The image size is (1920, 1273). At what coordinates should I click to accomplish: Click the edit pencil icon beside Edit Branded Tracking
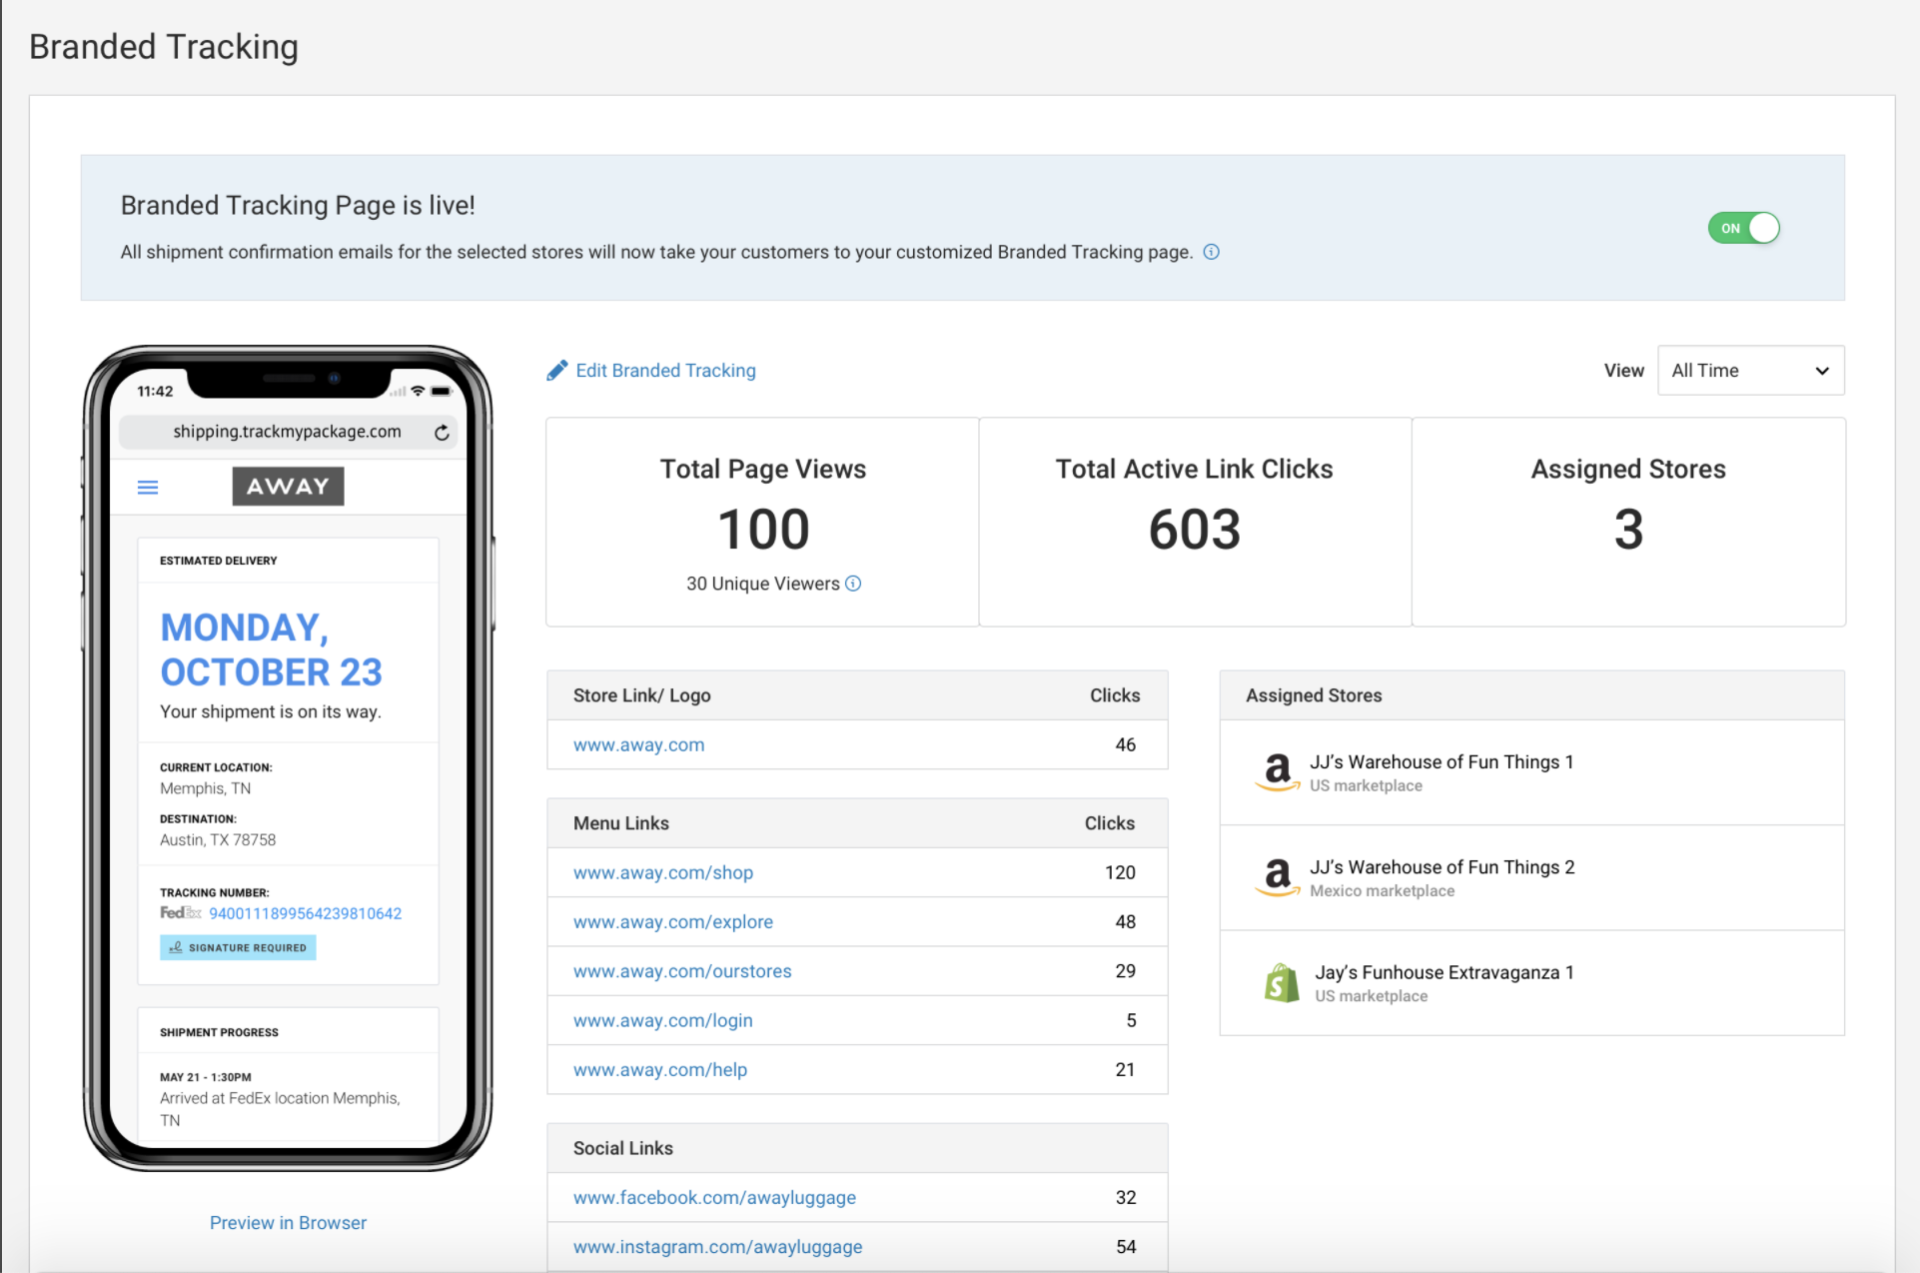coord(558,370)
